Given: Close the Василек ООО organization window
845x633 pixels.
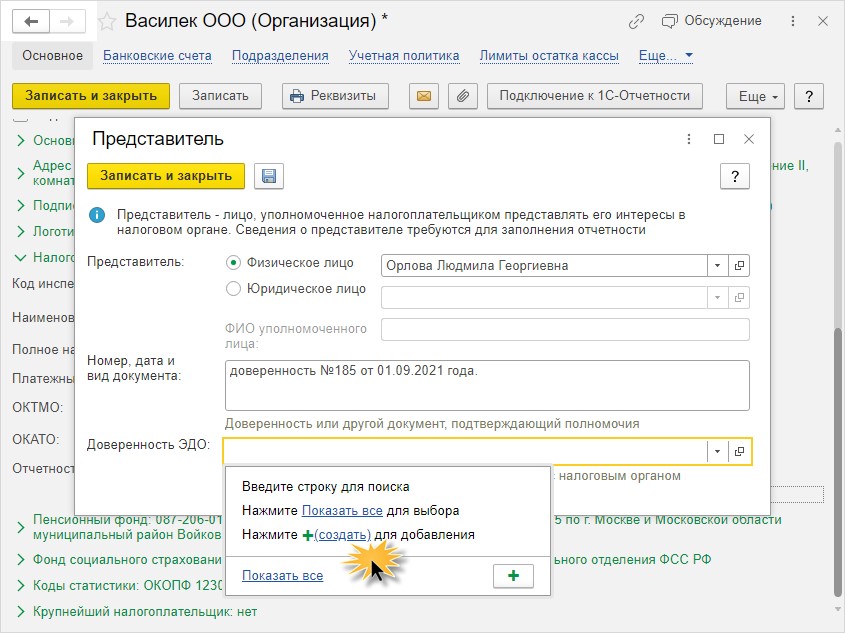Looking at the screenshot, I should [823, 22].
